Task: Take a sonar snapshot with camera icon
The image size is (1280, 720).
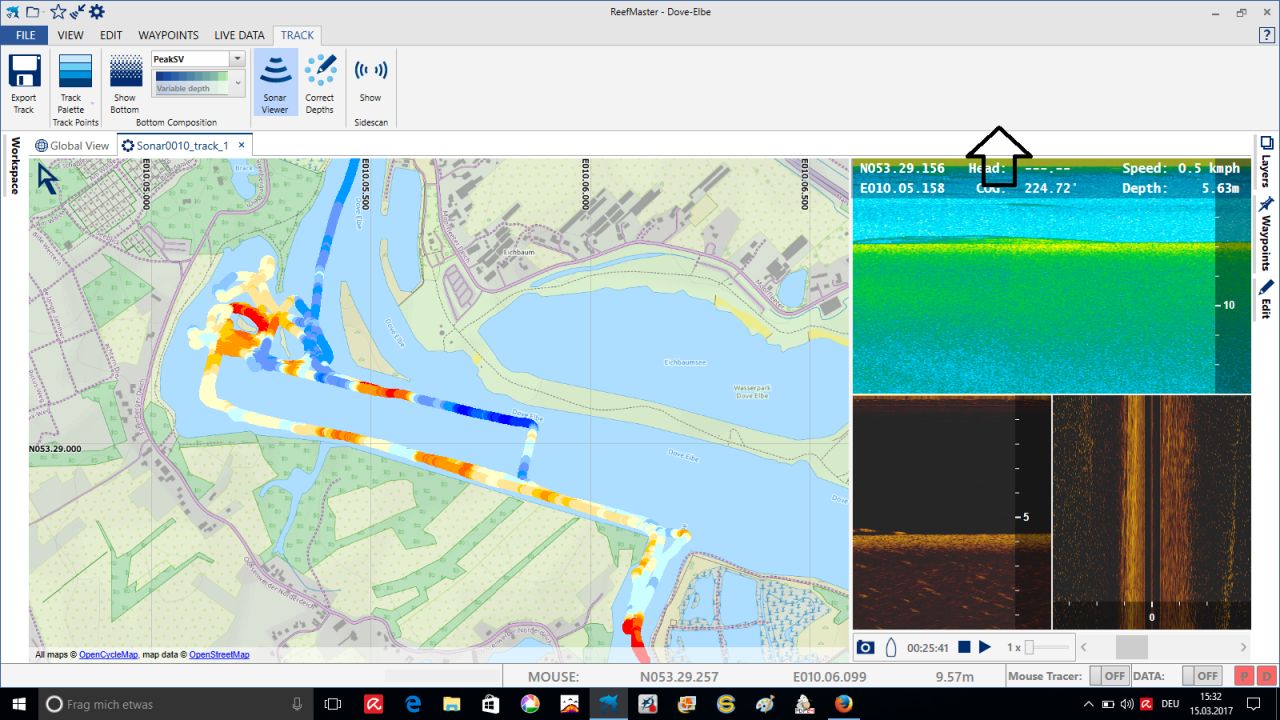Action: 865,647
